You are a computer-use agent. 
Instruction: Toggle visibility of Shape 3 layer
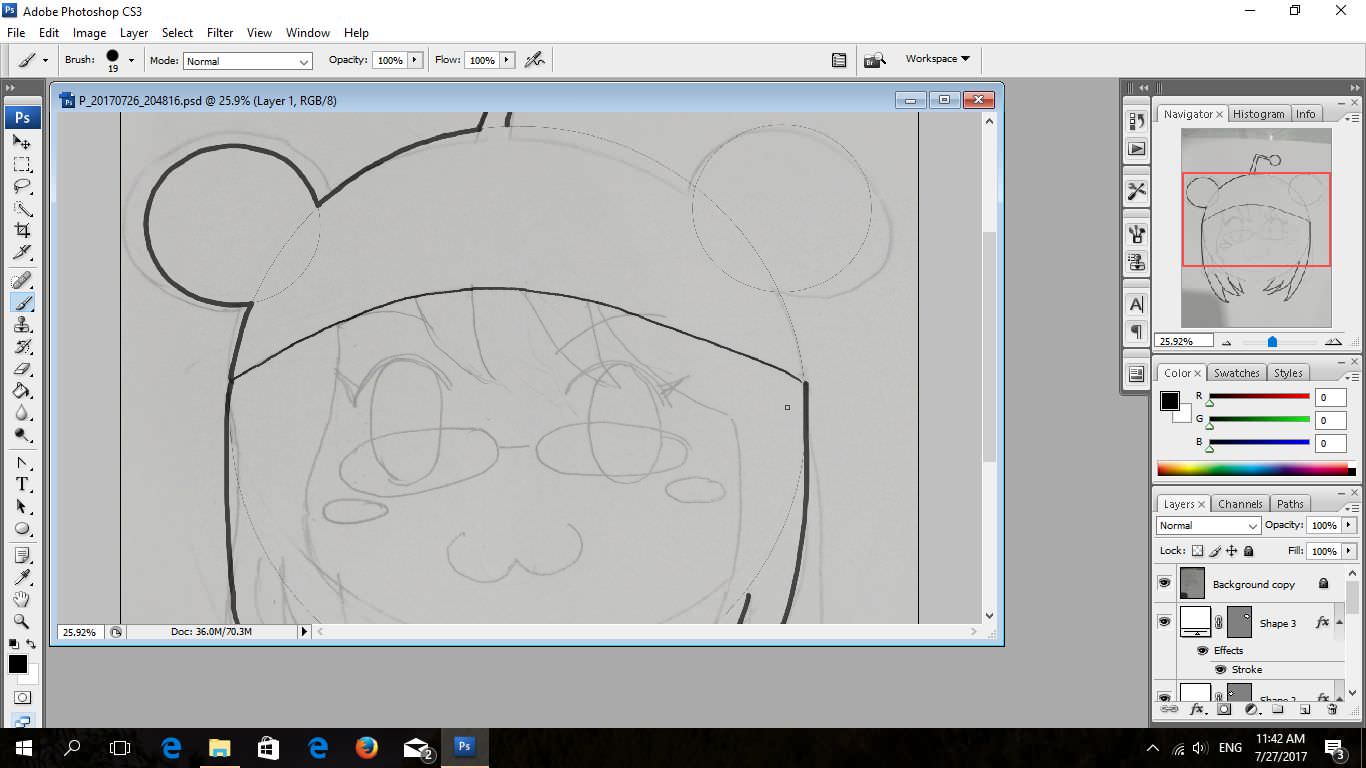(x=1164, y=622)
